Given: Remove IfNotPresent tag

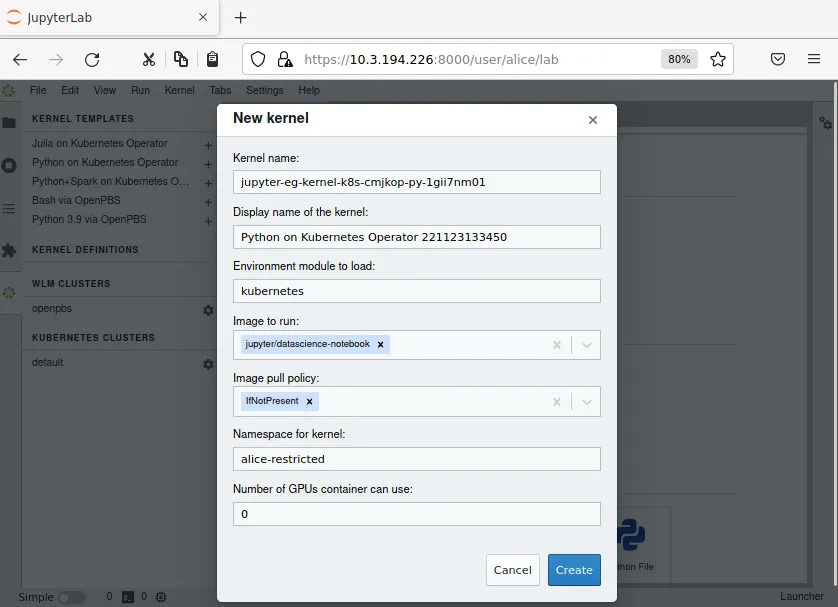Looking at the screenshot, I should point(309,401).
